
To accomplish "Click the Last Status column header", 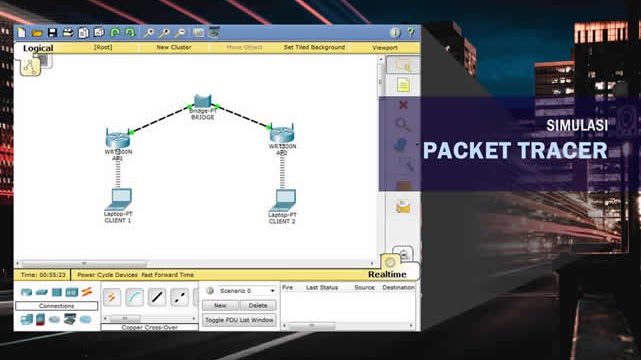I will [x=322, y=288].
